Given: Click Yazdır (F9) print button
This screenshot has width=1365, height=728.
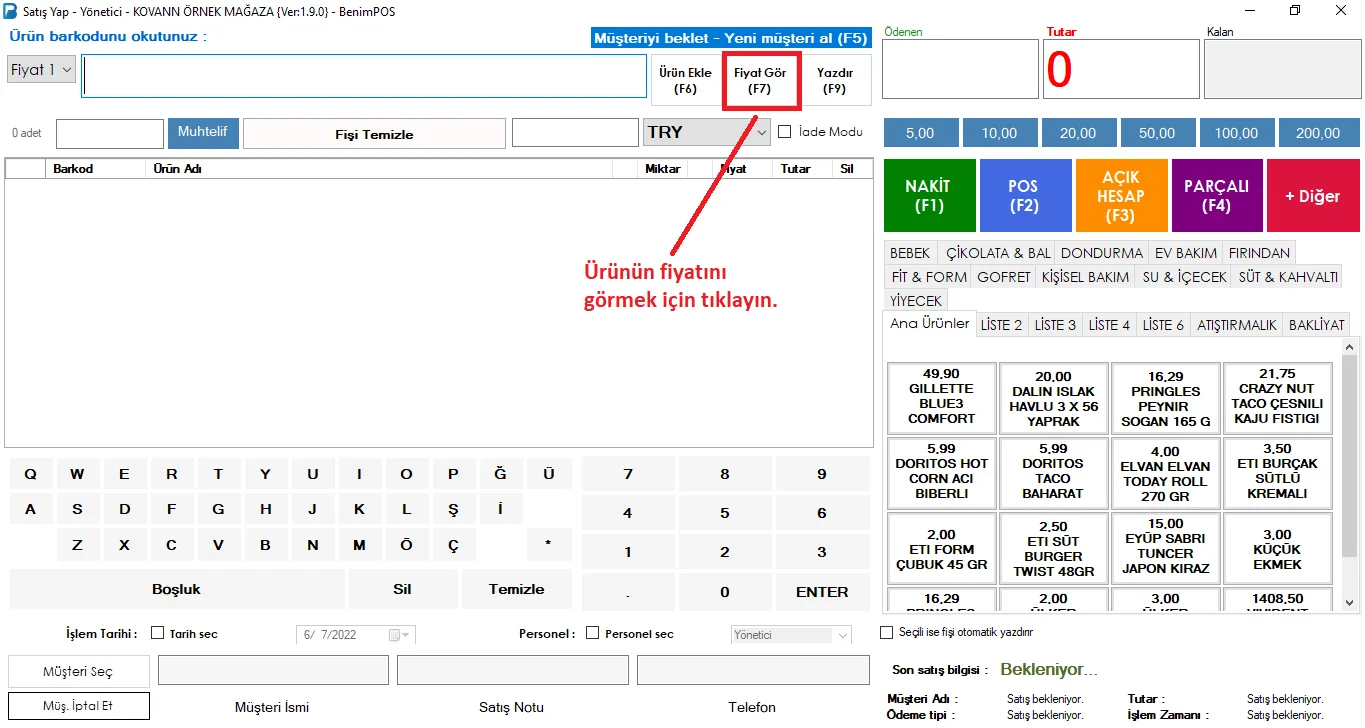Looking at the screenshot, I should (x=835, y=81).
